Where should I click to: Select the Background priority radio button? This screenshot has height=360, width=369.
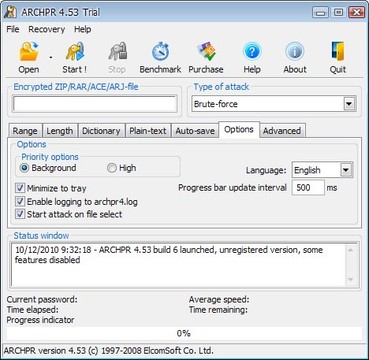coord(25,168)
